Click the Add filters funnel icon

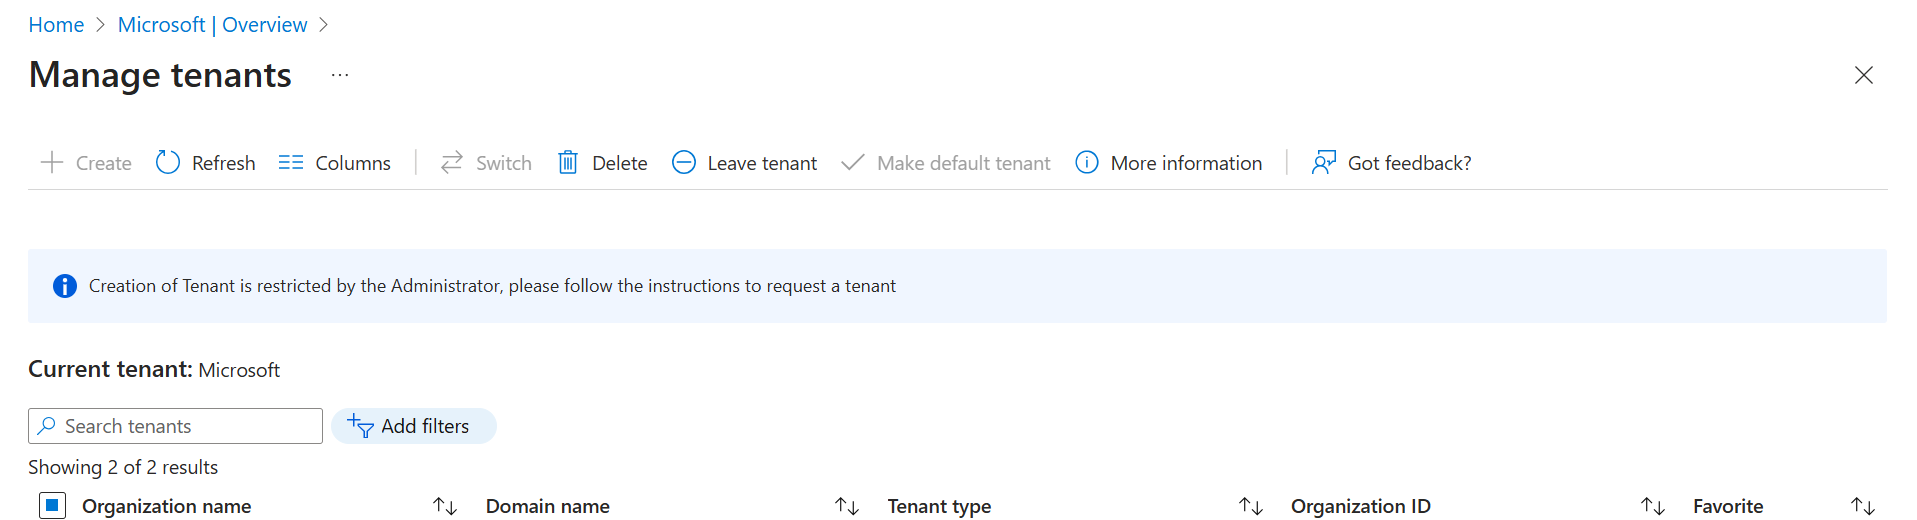tap(361, 426)
